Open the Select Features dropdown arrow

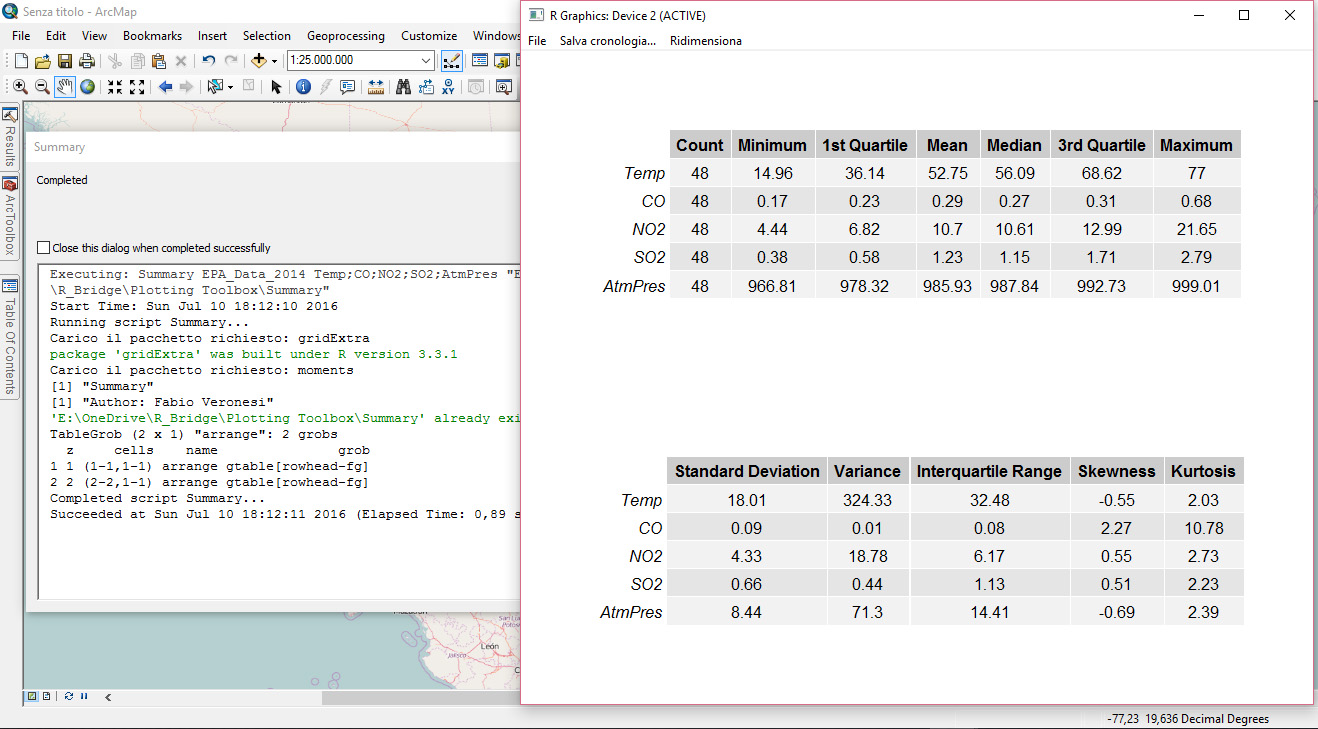tap(231, 87)
